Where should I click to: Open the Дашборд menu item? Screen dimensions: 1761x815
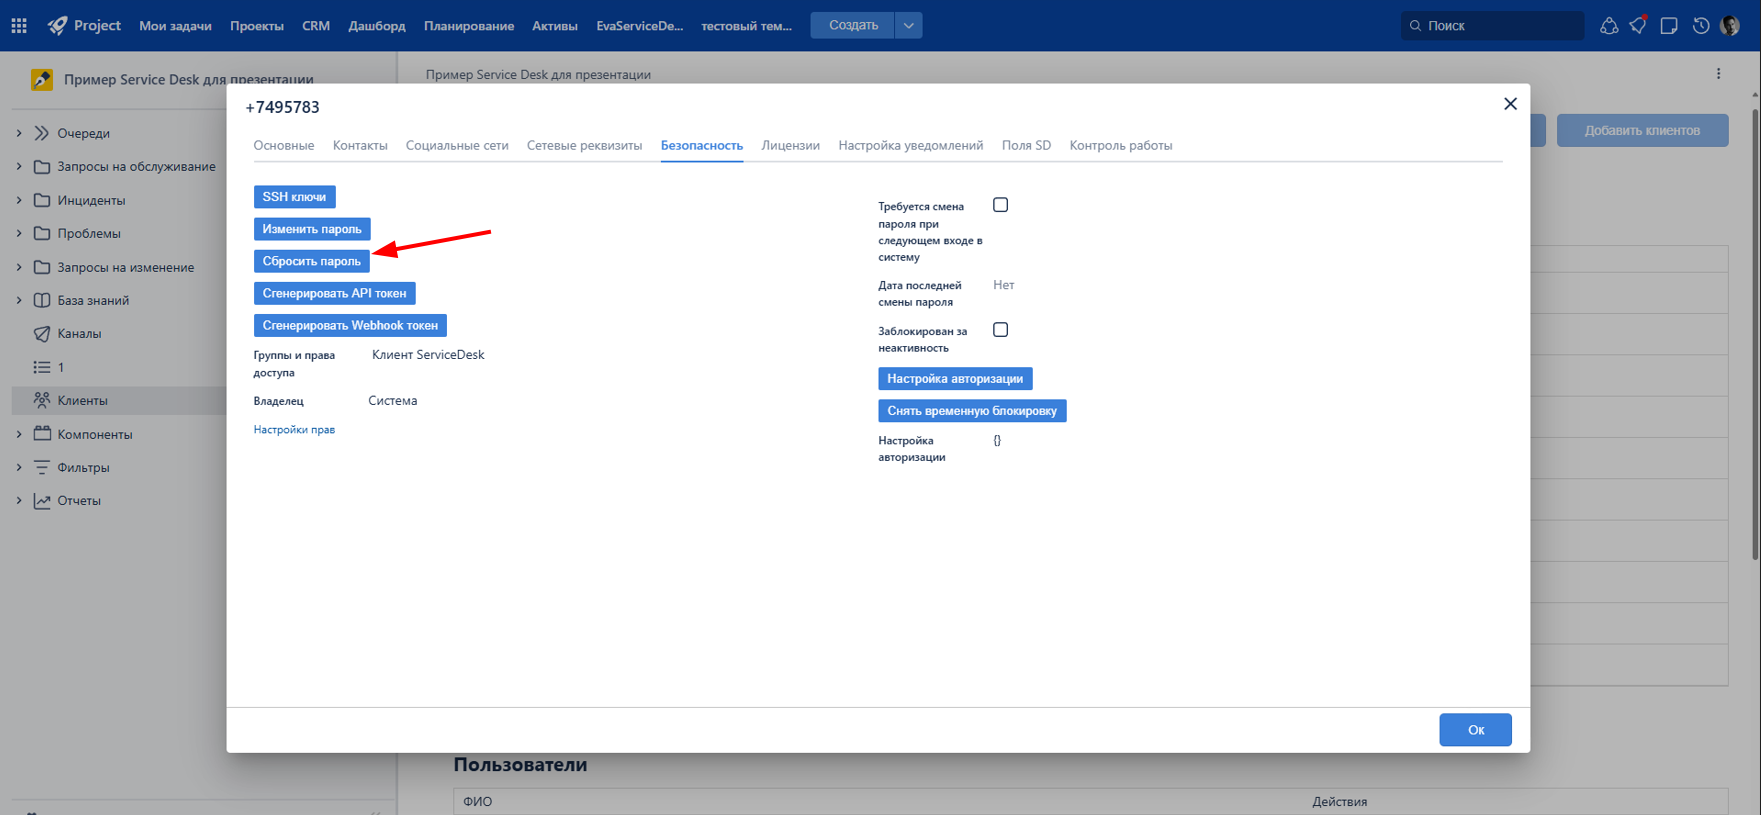pos(377,26)
